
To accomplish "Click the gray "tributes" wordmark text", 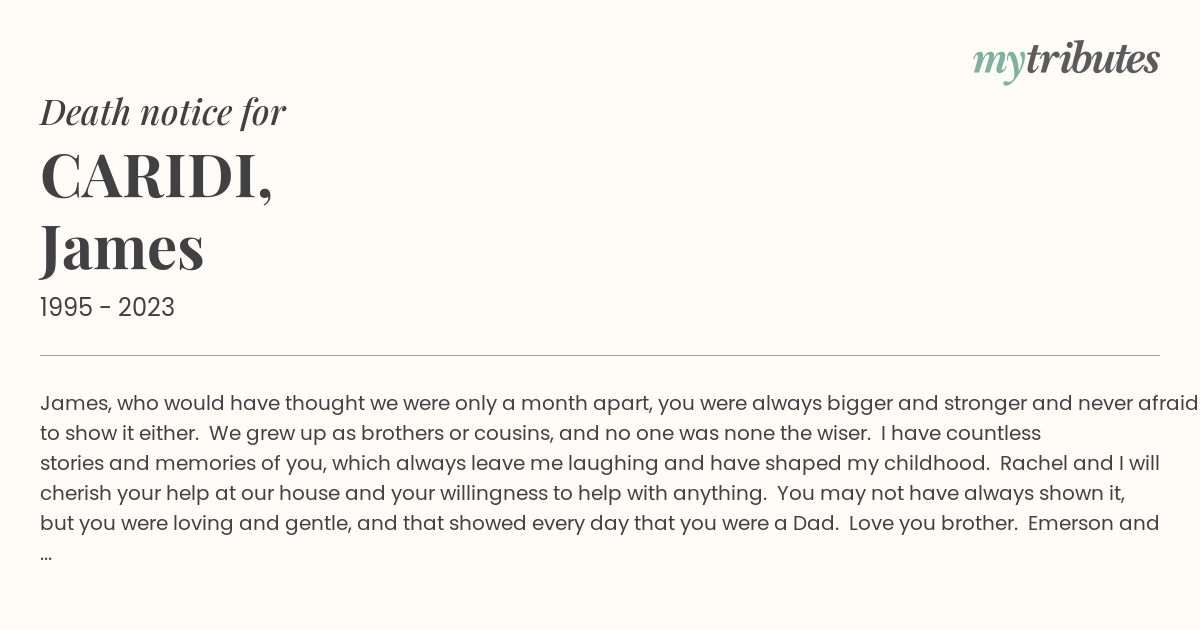I will click(1093, 59).
